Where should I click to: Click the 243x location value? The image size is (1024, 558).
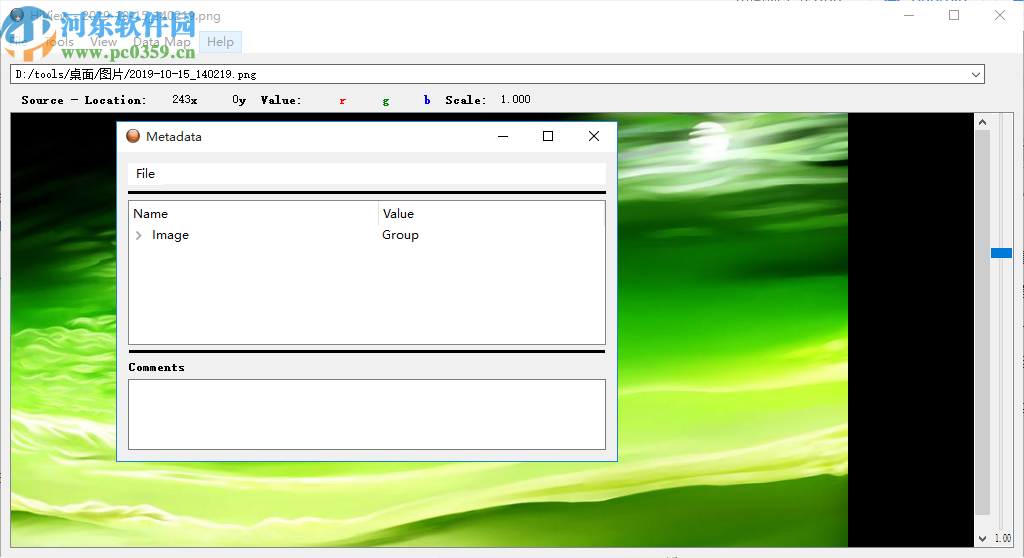click(185, 99)
